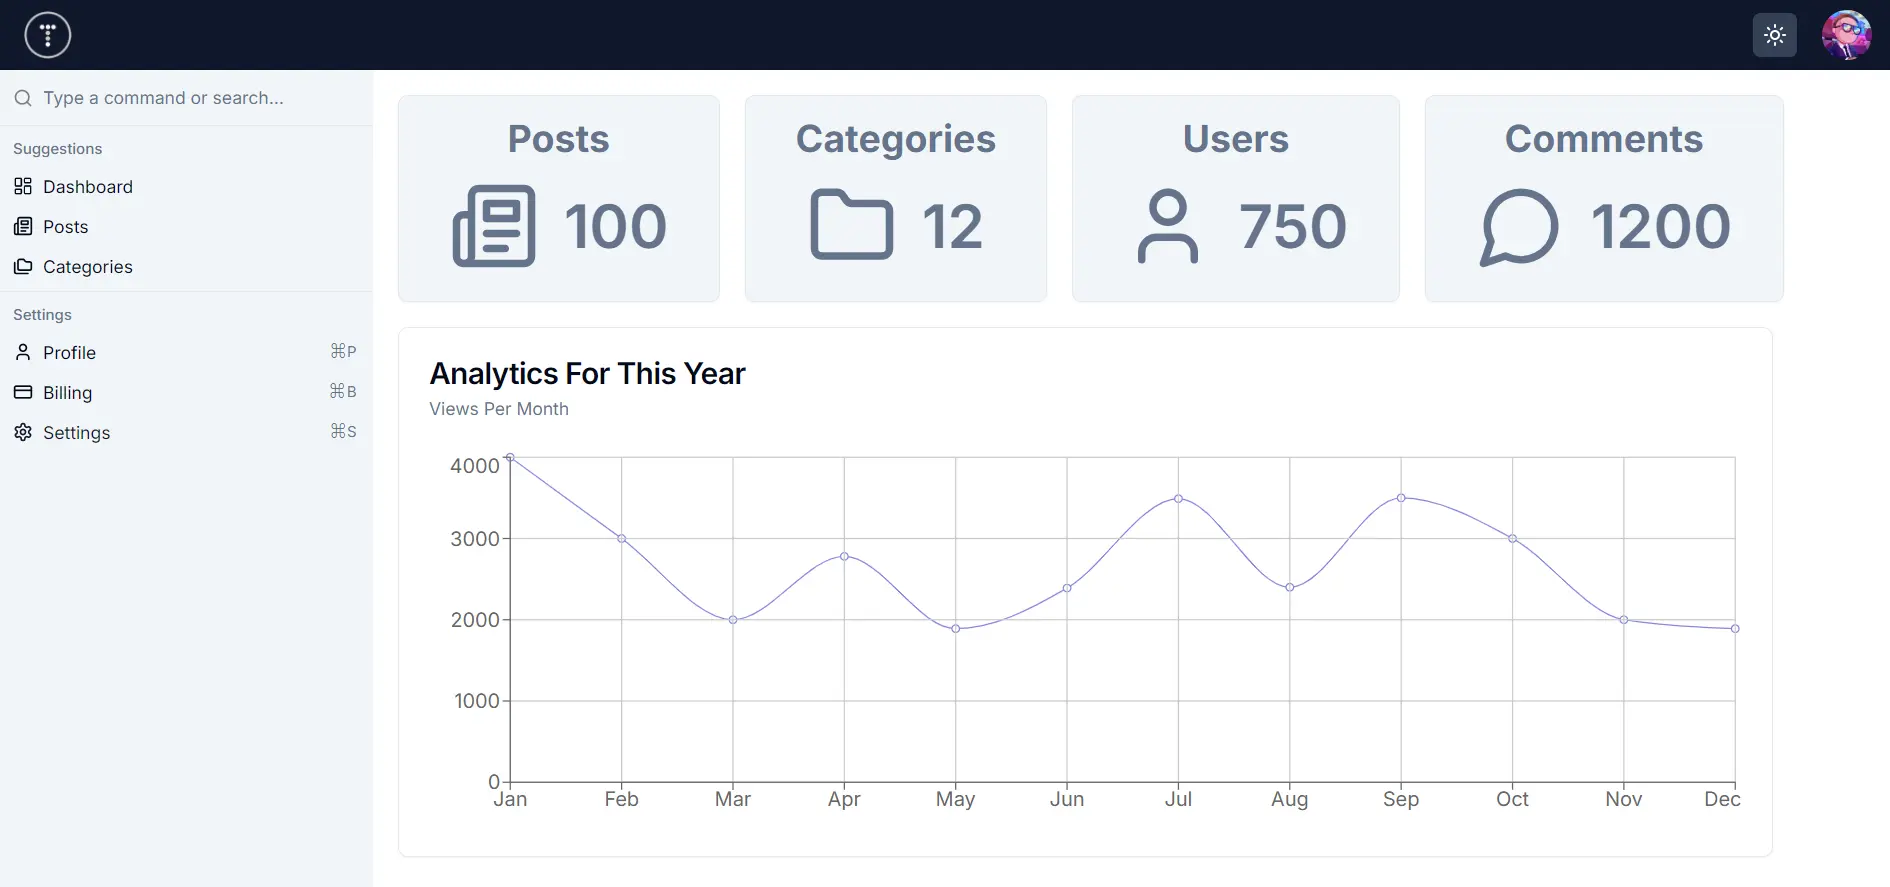Click the Aug data point on chart
Image resolution: width=1890 pixels, height=887 pixels.
click(x=1290, y=587)
